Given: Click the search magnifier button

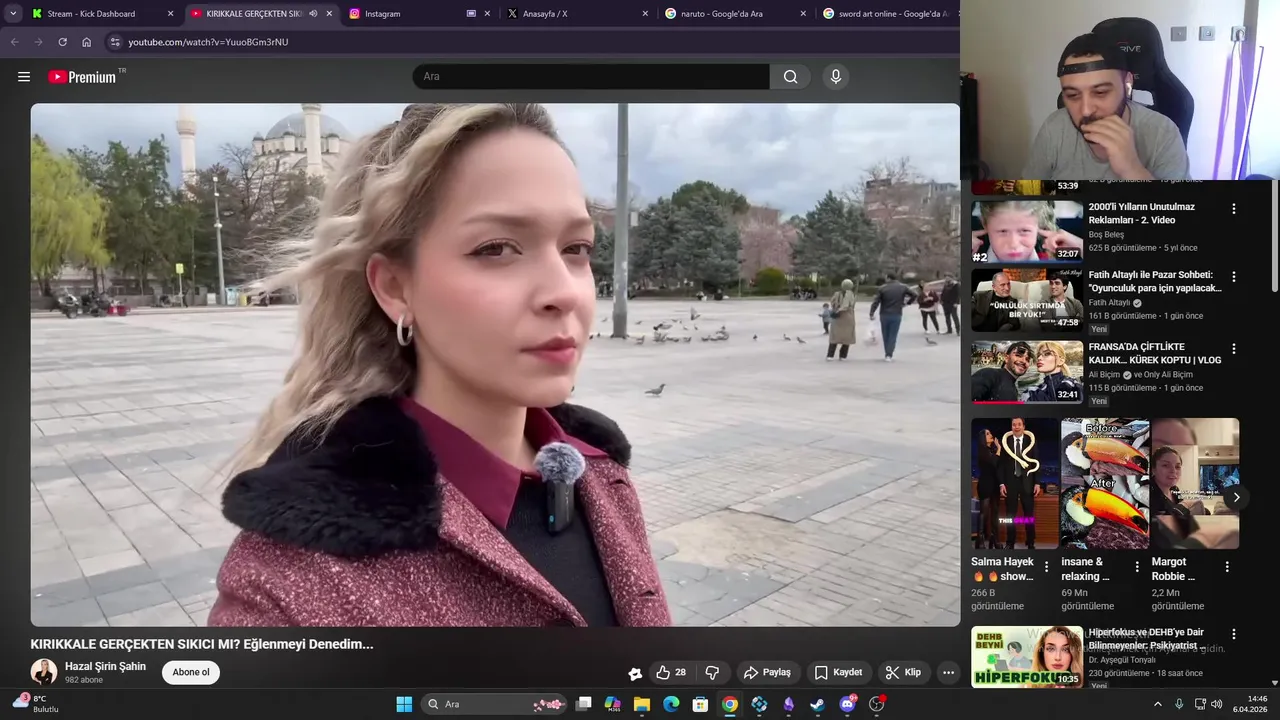Looking at the screenshot, I should click(x=790, y=77).
